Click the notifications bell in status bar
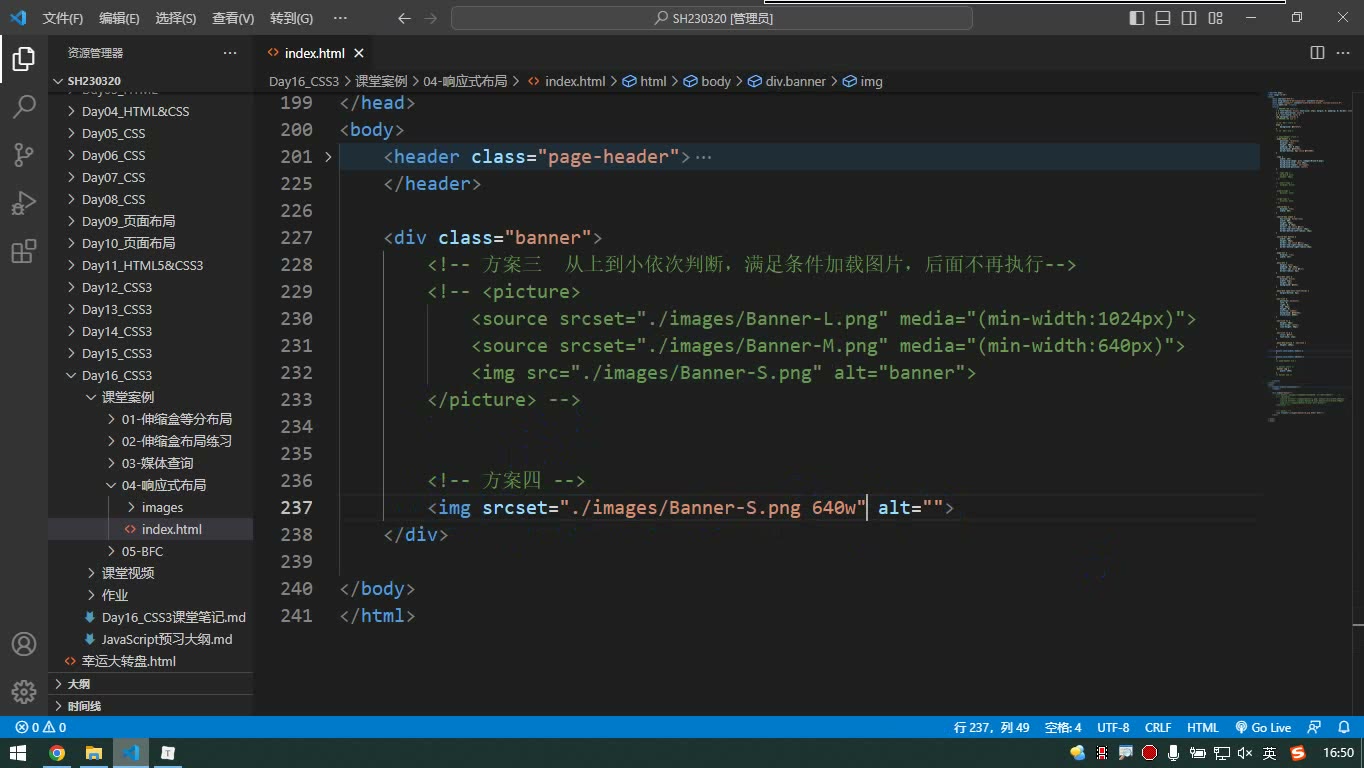The image size is (1364, 768). point(1343,728)
